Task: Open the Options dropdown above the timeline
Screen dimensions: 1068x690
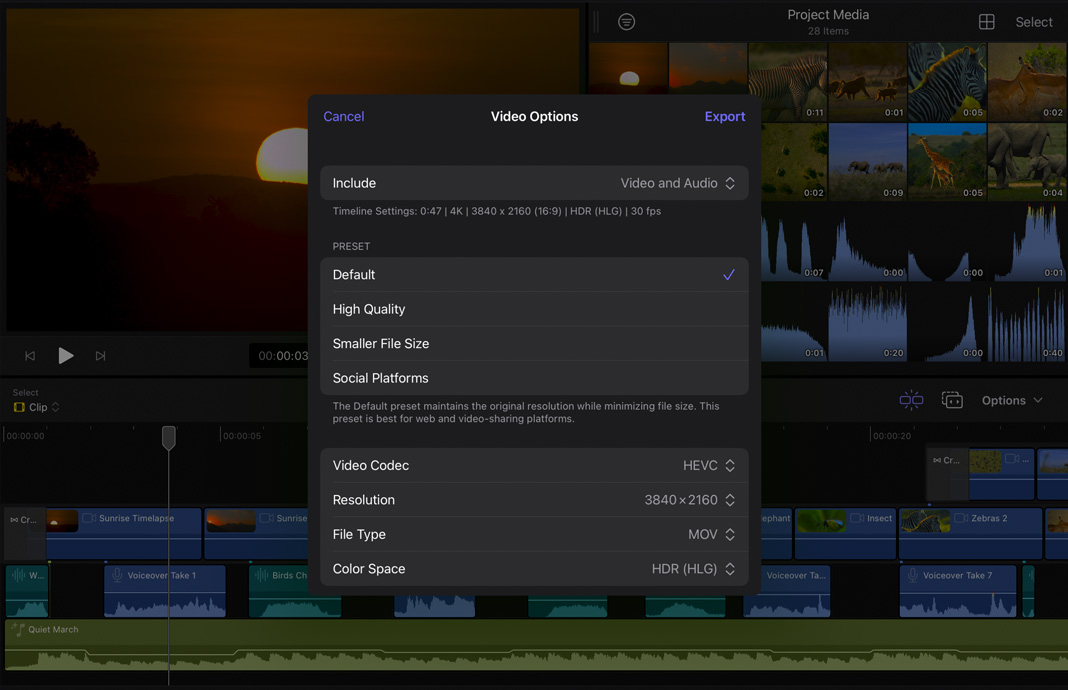Action: coord(1011,399)
